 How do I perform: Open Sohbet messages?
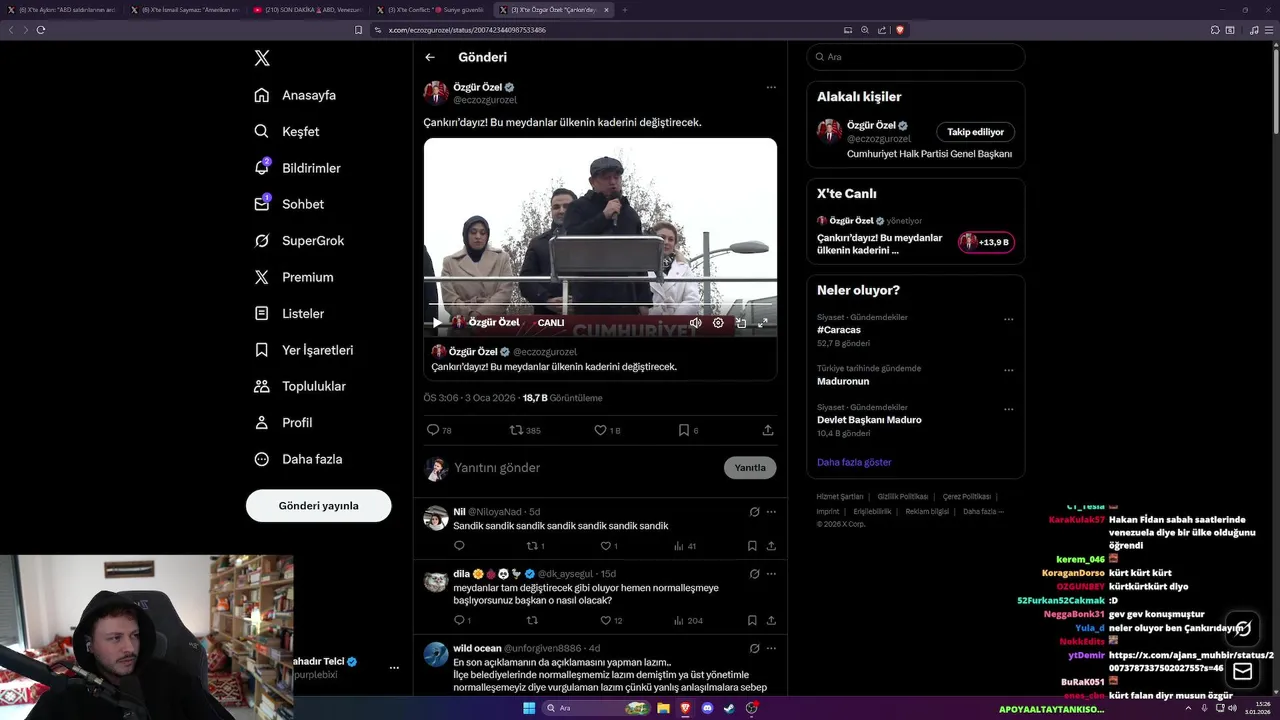[290, 204]
